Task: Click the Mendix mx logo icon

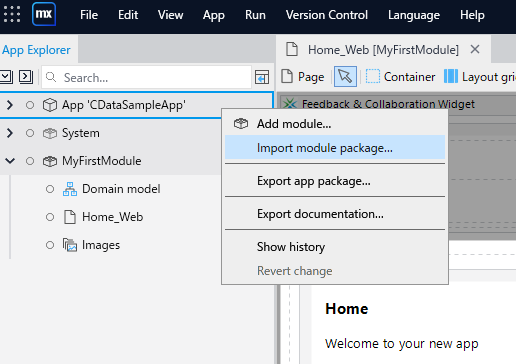Action: 44,14
